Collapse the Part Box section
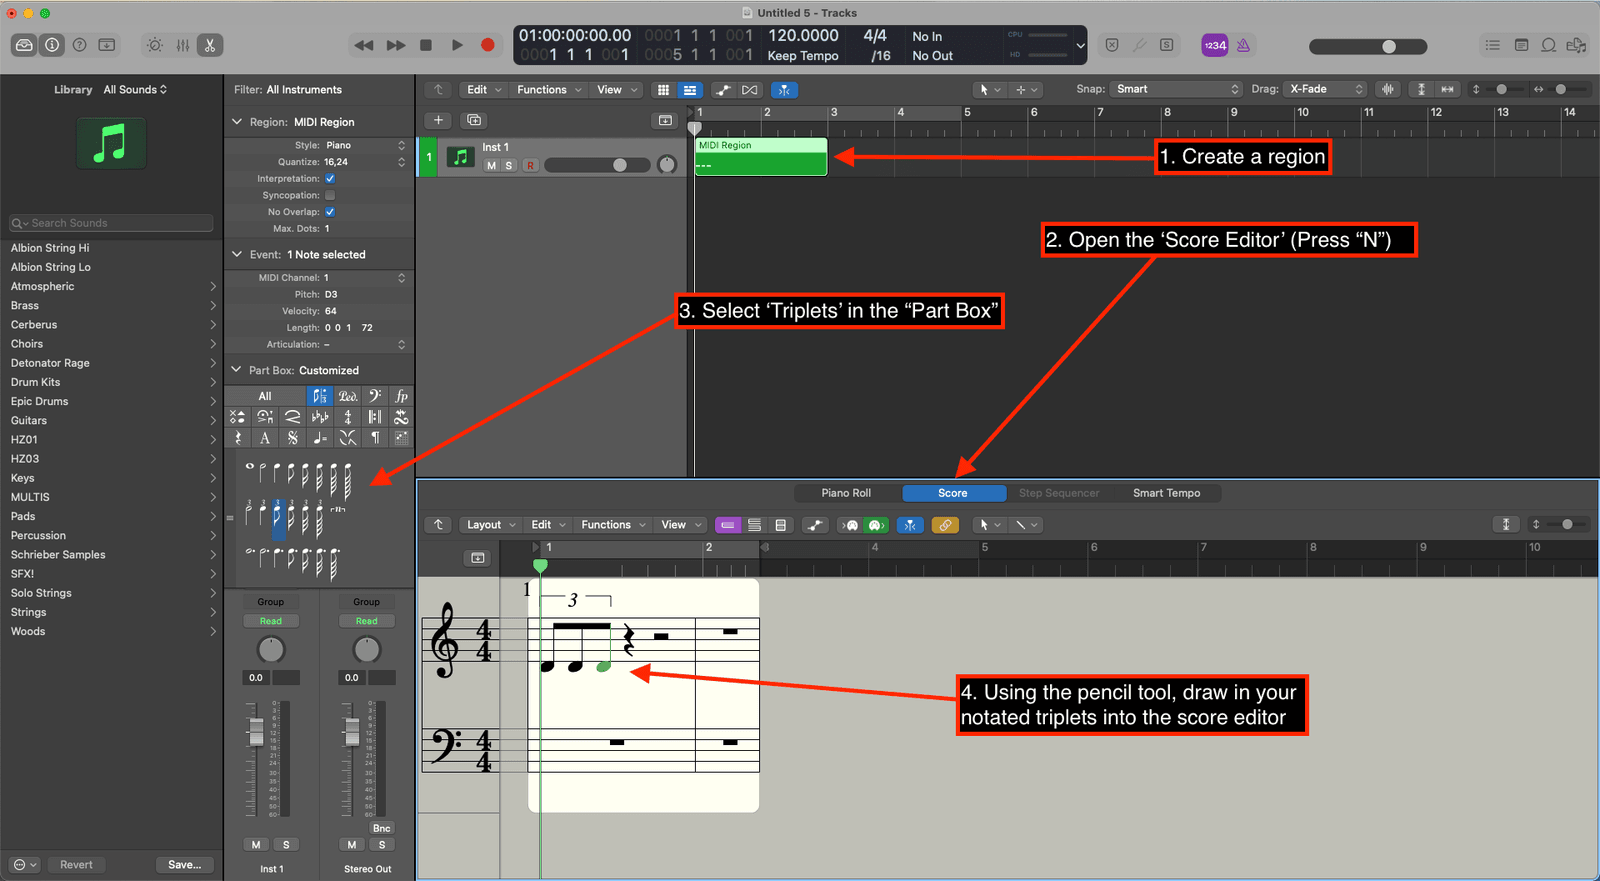 coord(237,370)
